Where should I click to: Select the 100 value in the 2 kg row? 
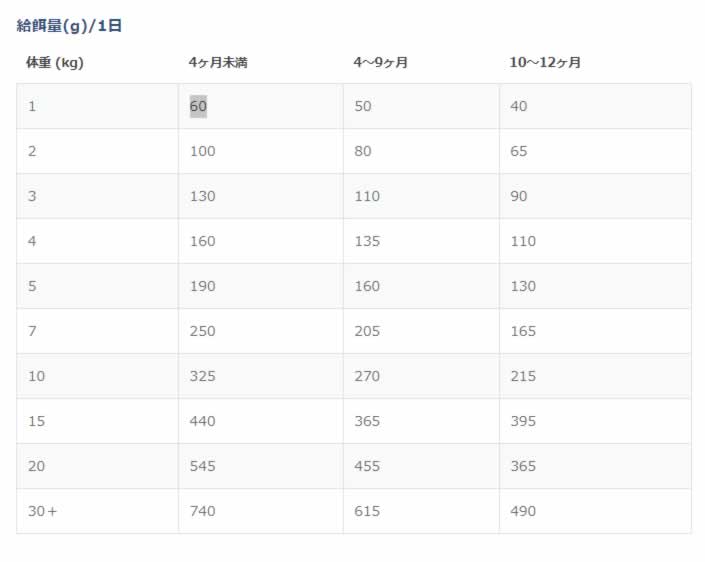click(x=202, y=151)
